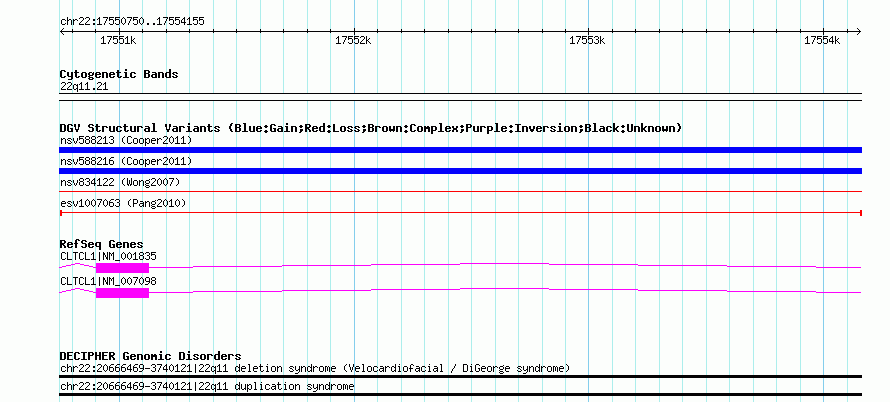Click the DECIPHER Genomic Disorders track title
890x402 pixels.
coord(150,356)
